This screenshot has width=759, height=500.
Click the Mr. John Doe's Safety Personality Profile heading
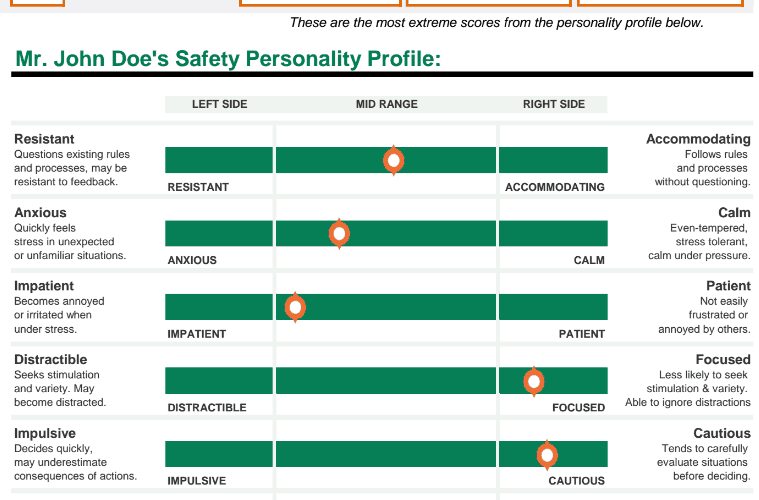pyautogui.click(x=228, y=60)
